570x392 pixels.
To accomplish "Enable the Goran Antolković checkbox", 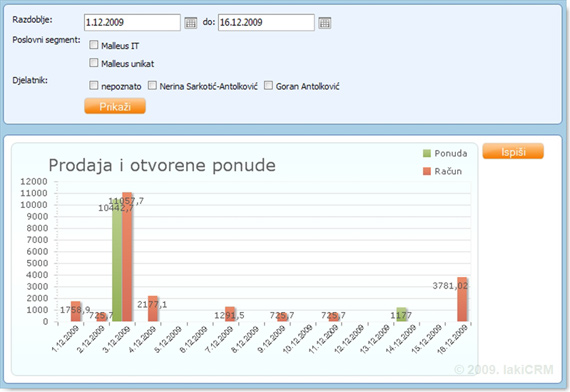I will [268, 85].
